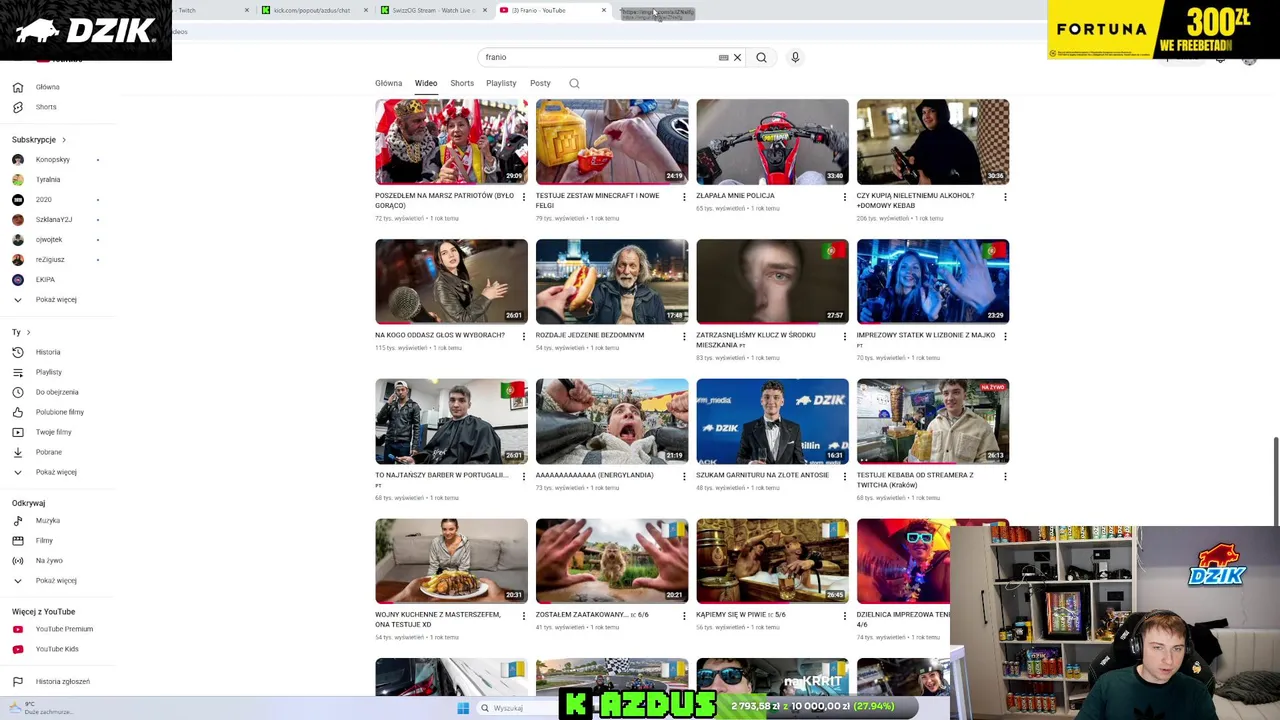Open YouTube Premium

pyautogui.click(x=64, y=629)
